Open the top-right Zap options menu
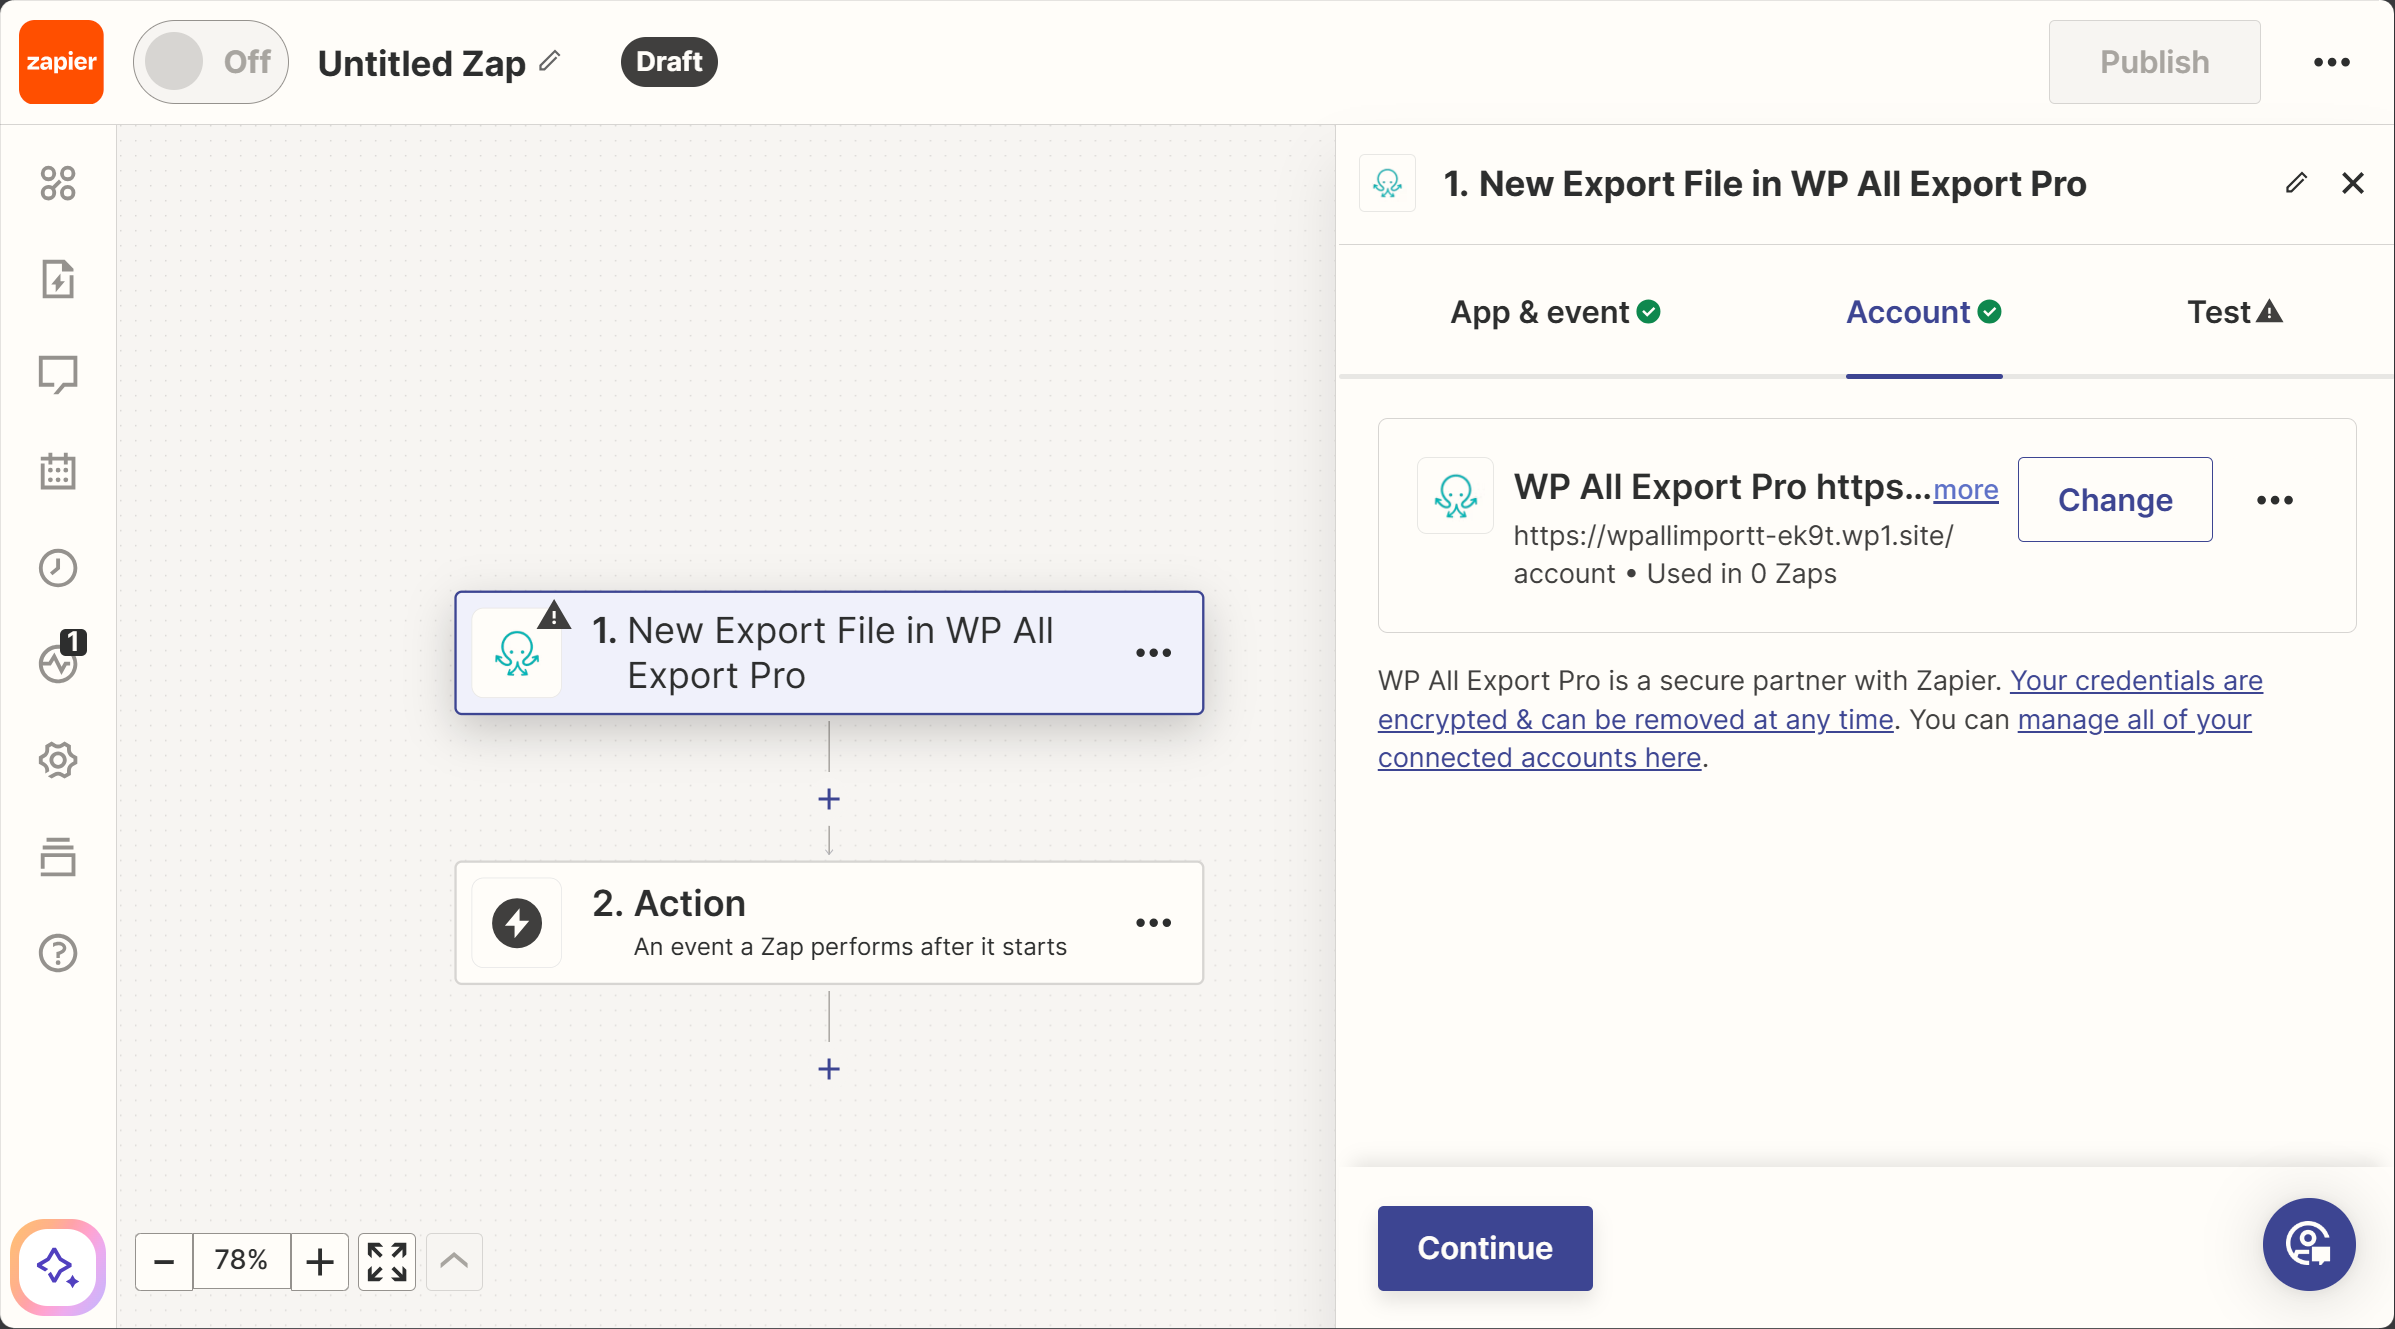 point(2331,62)
